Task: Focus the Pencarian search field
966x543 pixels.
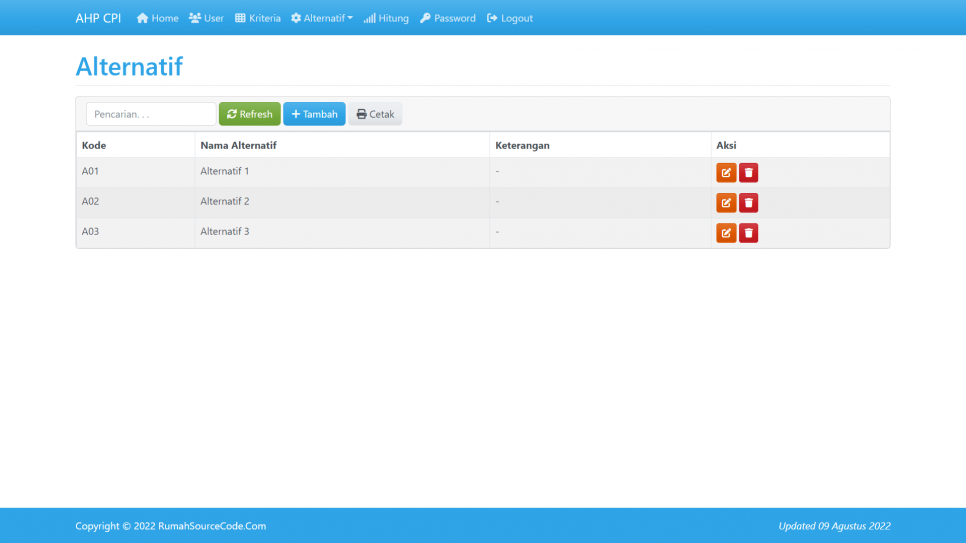Action: tap(151, 114)
